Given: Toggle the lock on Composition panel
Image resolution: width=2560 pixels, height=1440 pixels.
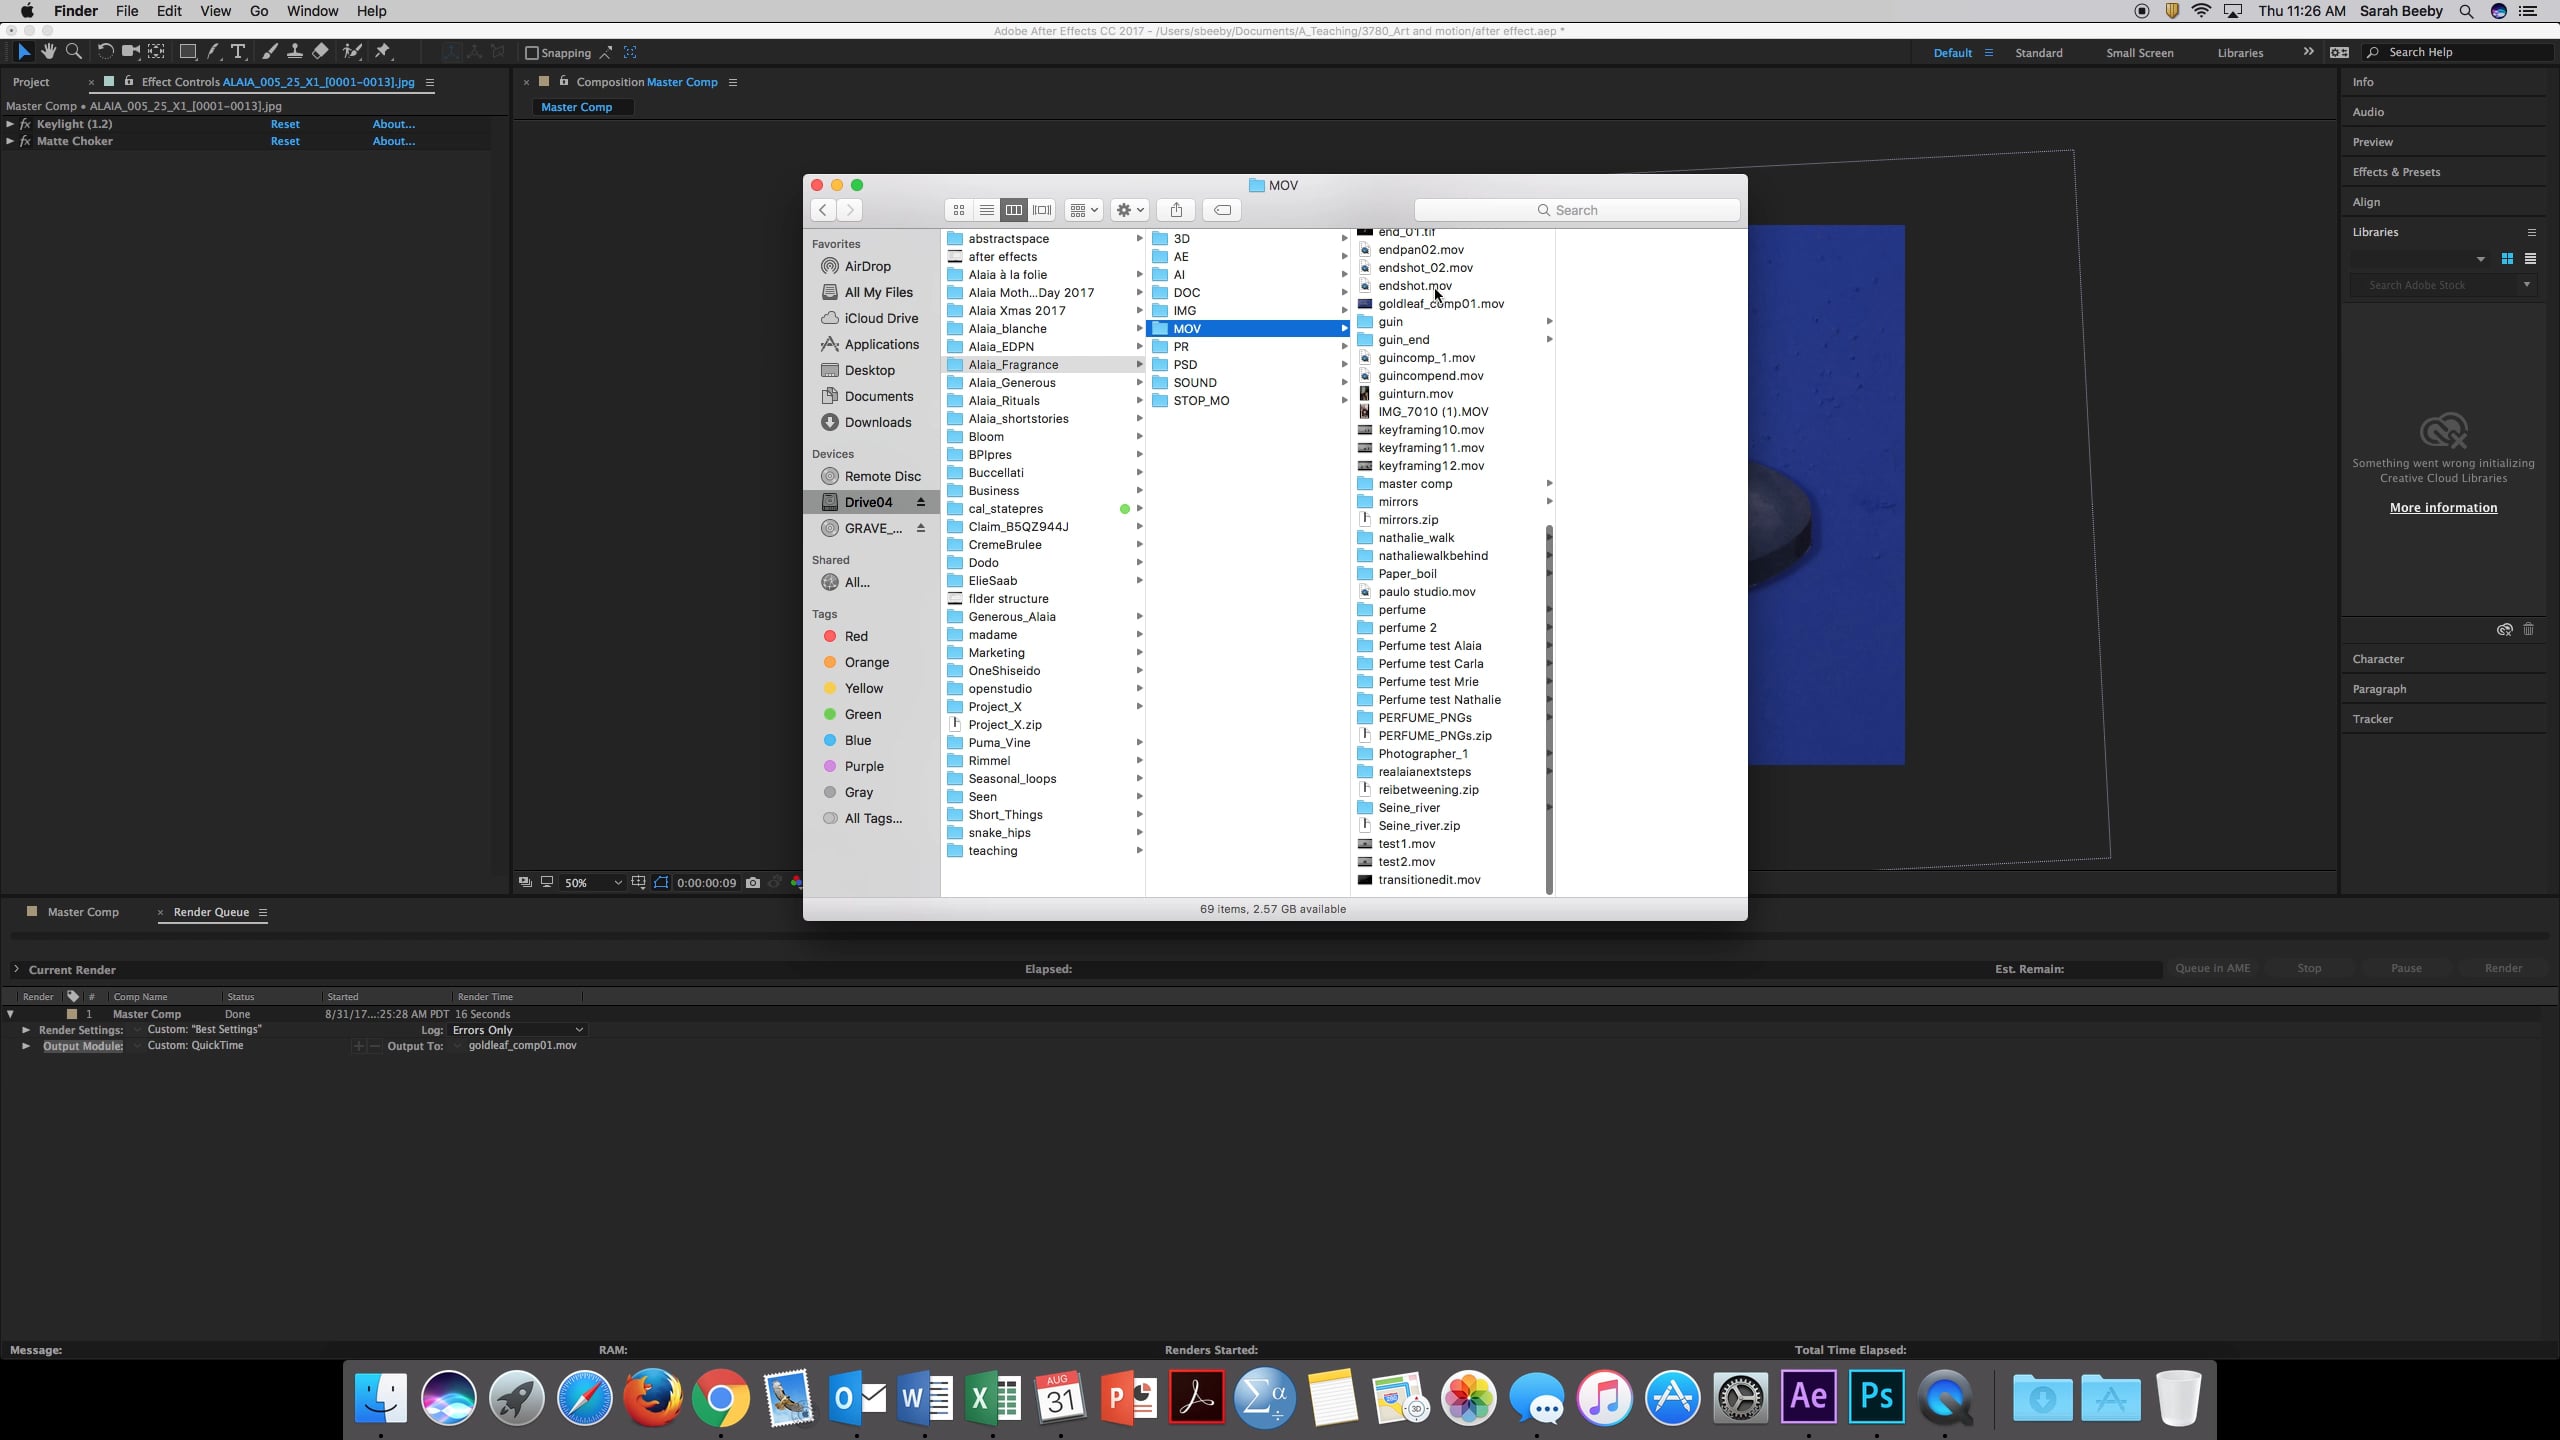Looking at the screenshot, I should pyautogui.click(x=564, y=82).
